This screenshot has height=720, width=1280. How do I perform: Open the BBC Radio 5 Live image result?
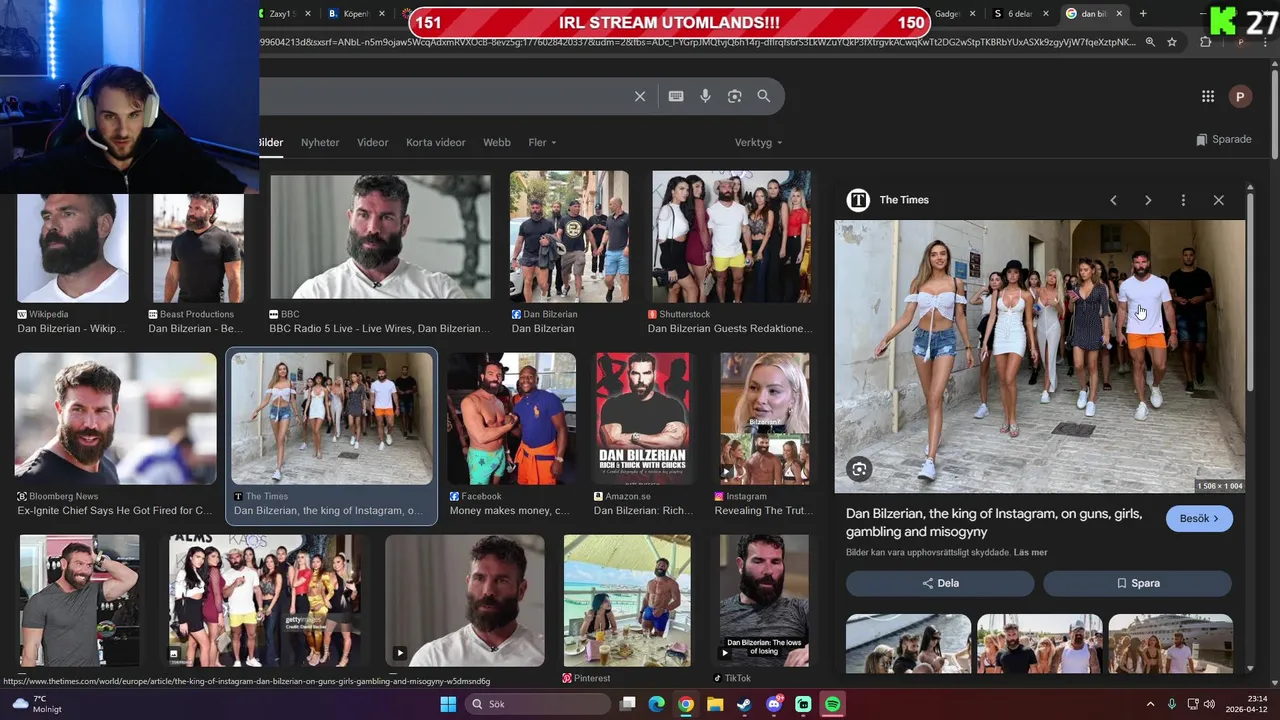(x=380, y=237)
